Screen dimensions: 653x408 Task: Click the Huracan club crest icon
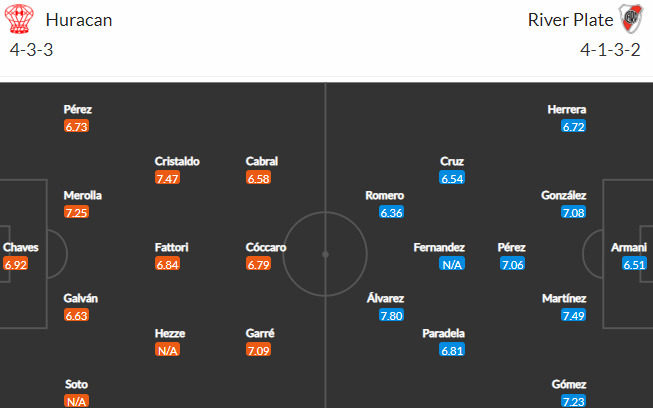(x=19, y=19)
